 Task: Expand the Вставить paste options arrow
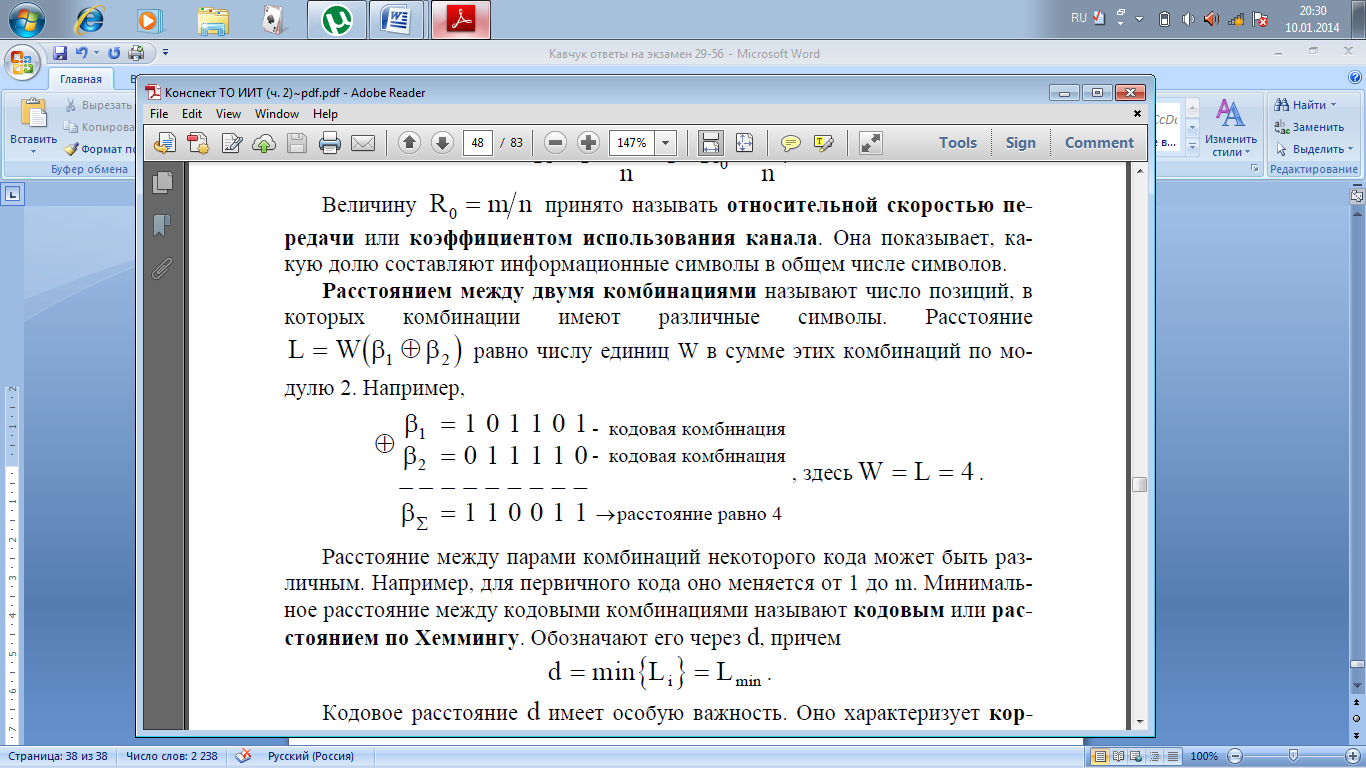tap(32, 152)
